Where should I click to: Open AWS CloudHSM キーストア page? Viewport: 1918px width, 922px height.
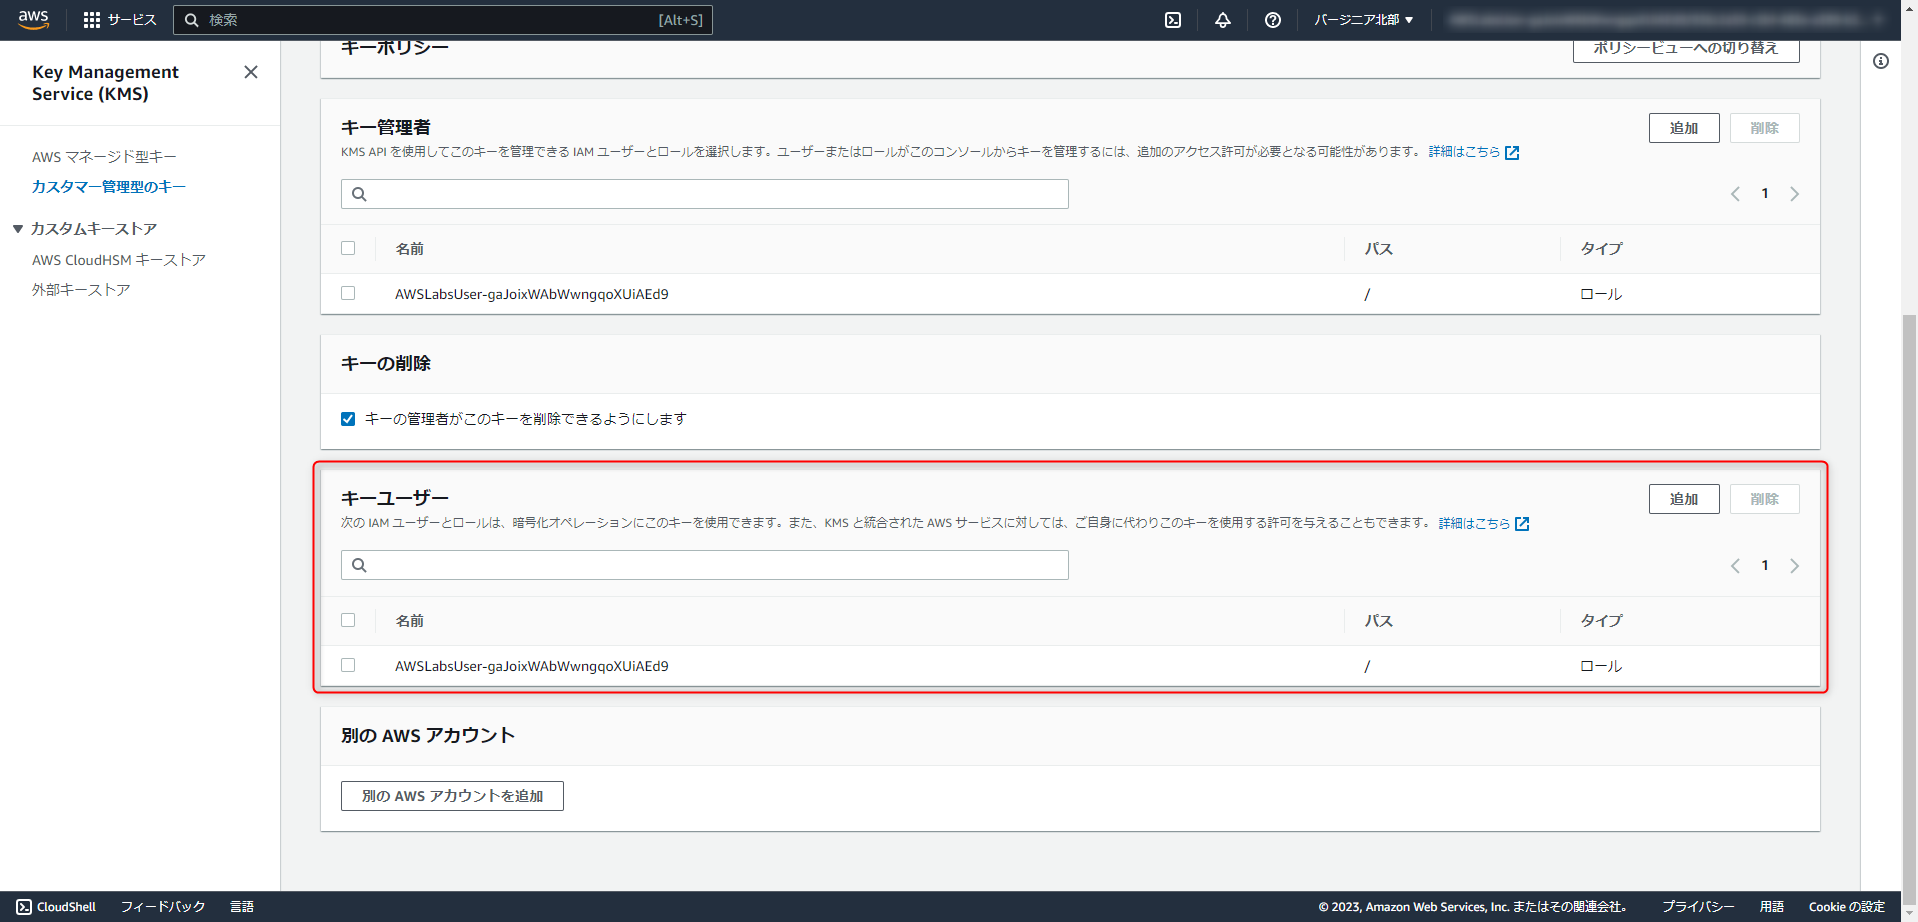click(x=118, y=259)
